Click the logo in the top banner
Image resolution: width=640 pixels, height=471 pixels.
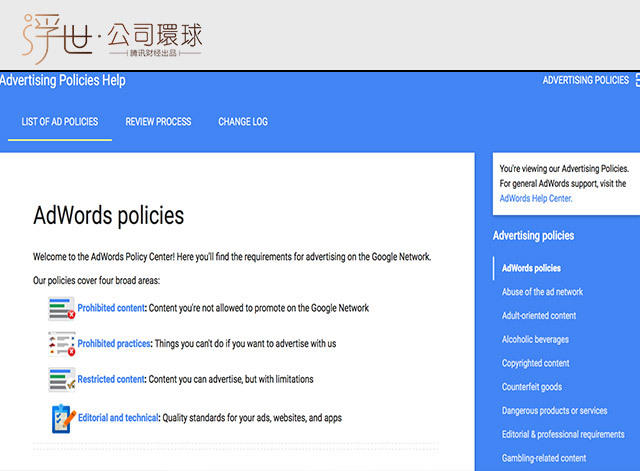(x=110, y=36)
